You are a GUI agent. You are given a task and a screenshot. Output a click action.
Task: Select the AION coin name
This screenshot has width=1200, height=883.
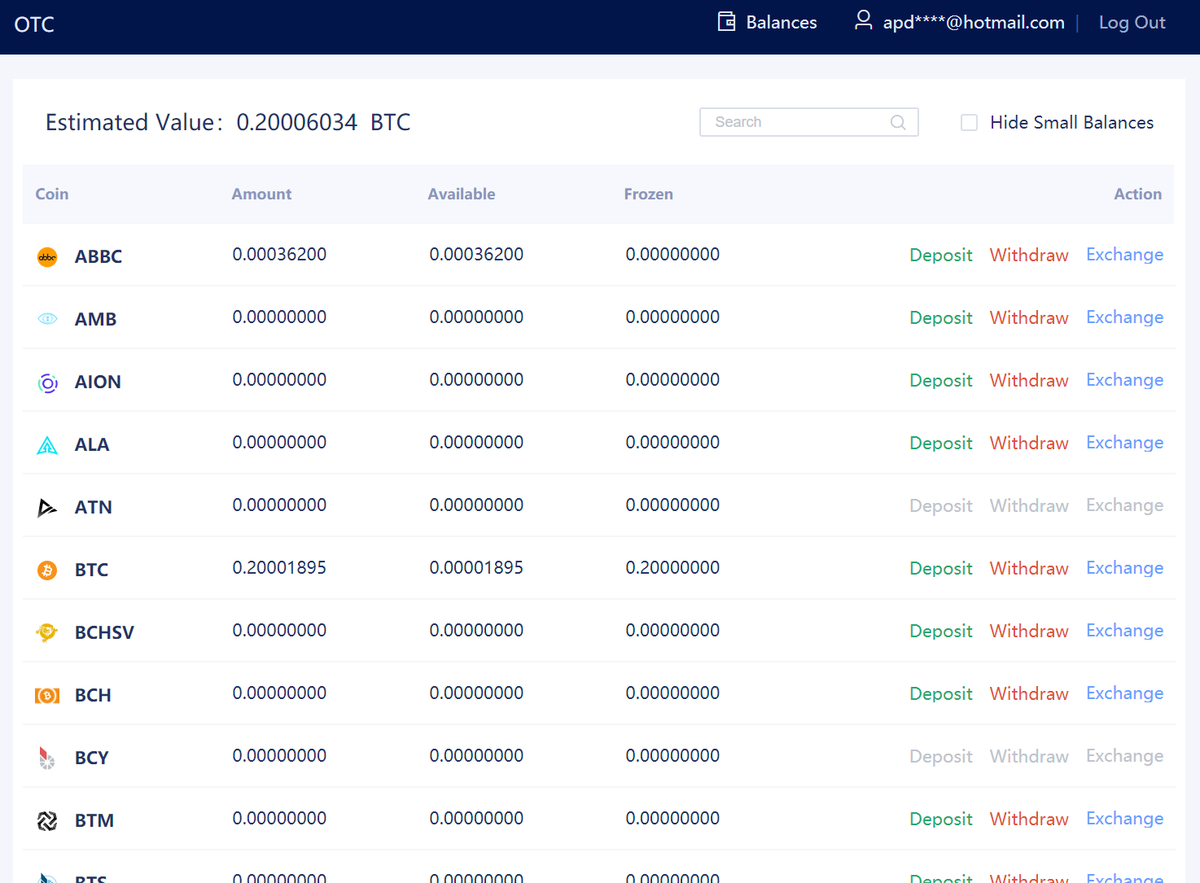pos(98,382)
